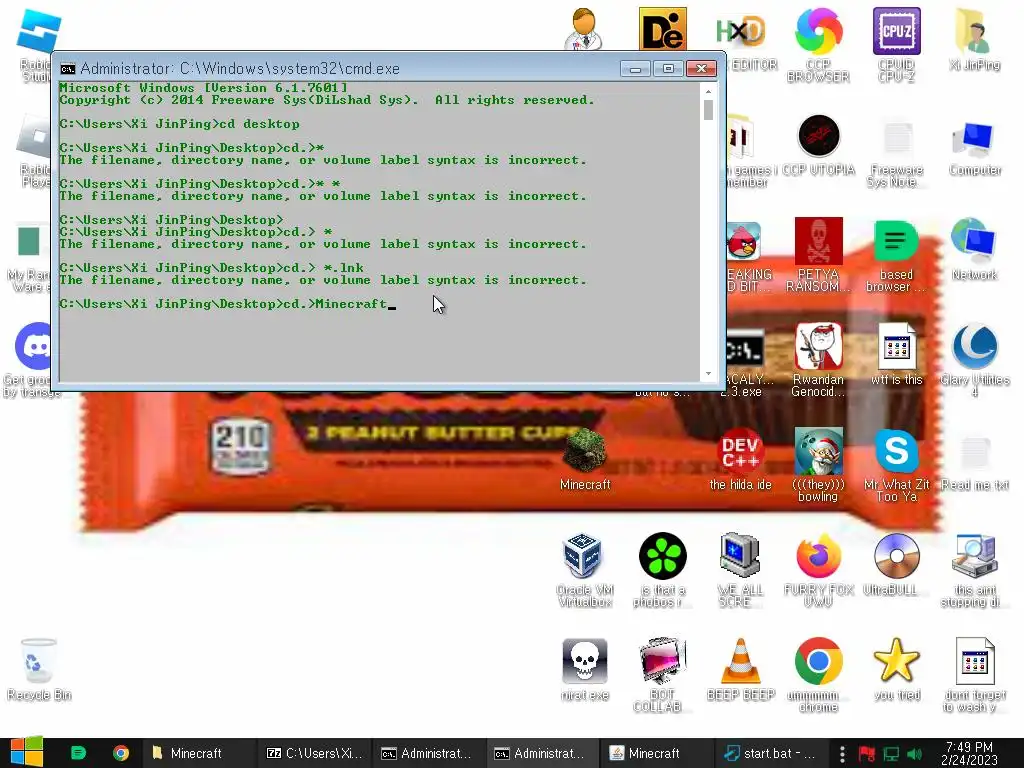Open the volume speaker tray icon

pos(915,754)
